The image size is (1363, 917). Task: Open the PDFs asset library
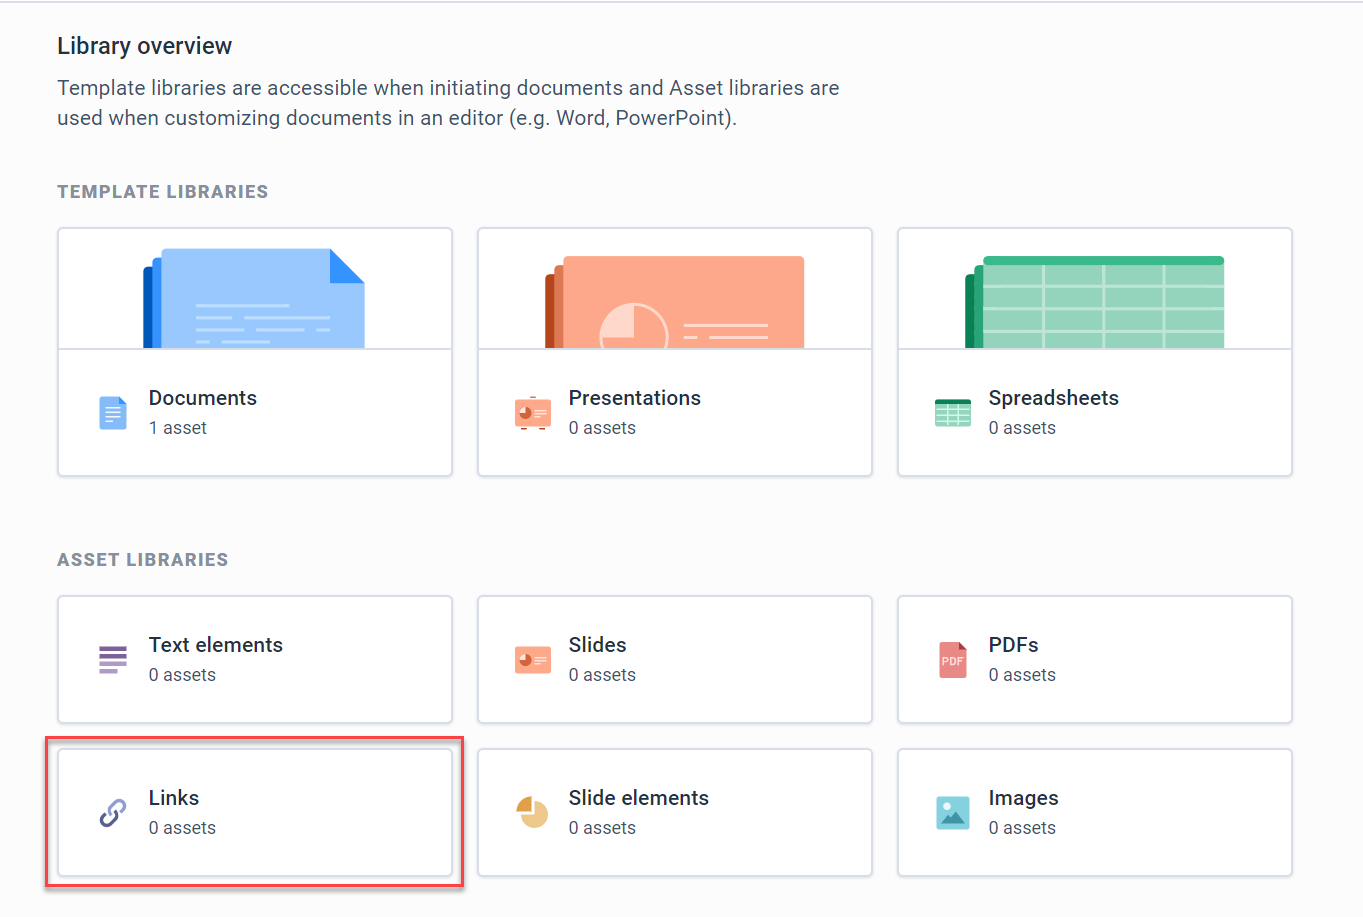(x=1094, y=660)
